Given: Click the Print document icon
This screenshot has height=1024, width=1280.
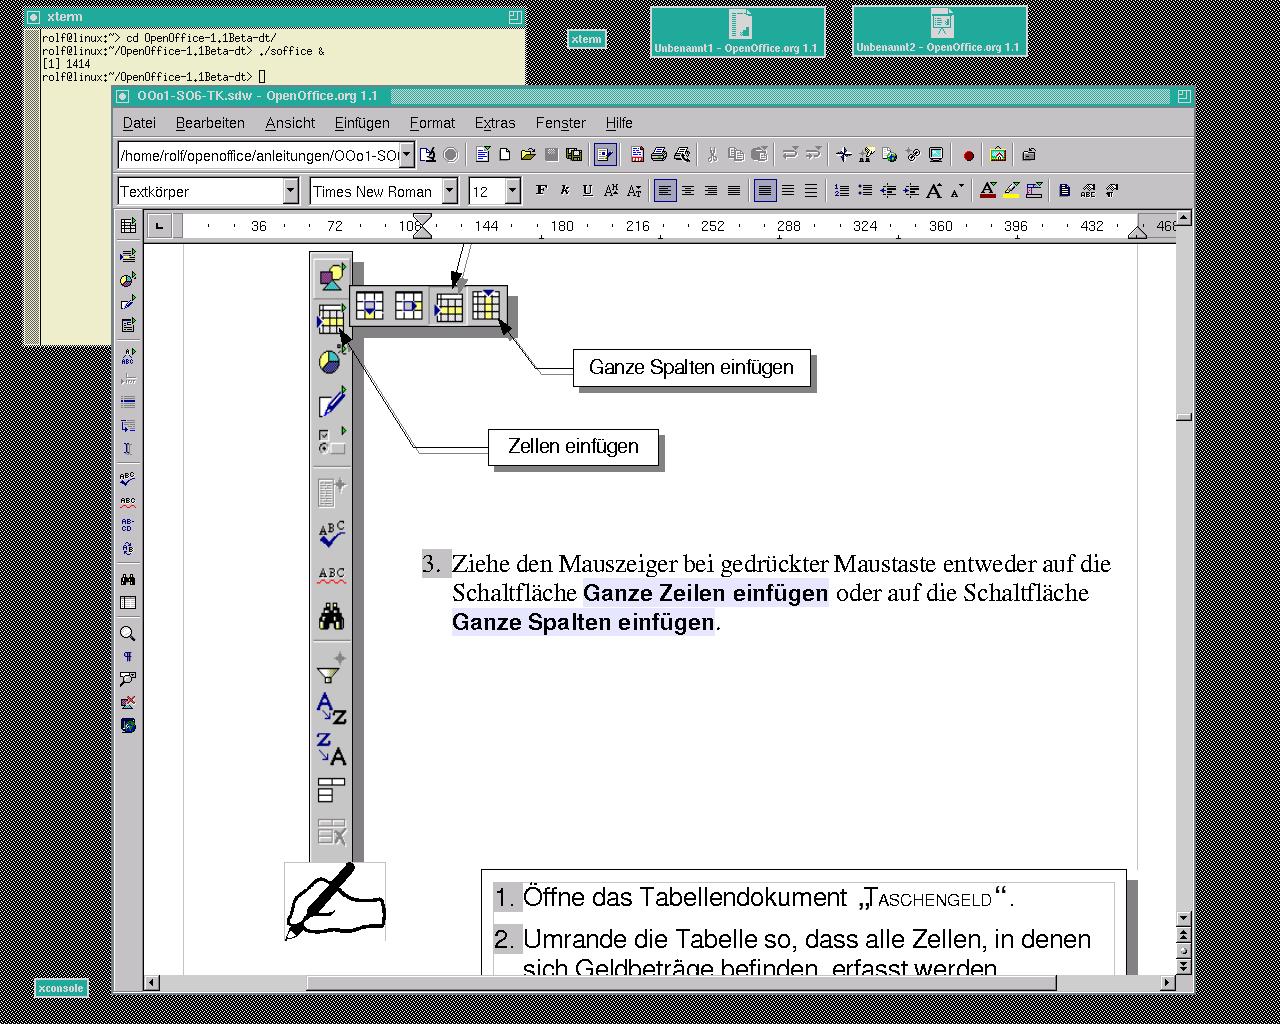Looking at the screenshot, I should click(659, 155).
